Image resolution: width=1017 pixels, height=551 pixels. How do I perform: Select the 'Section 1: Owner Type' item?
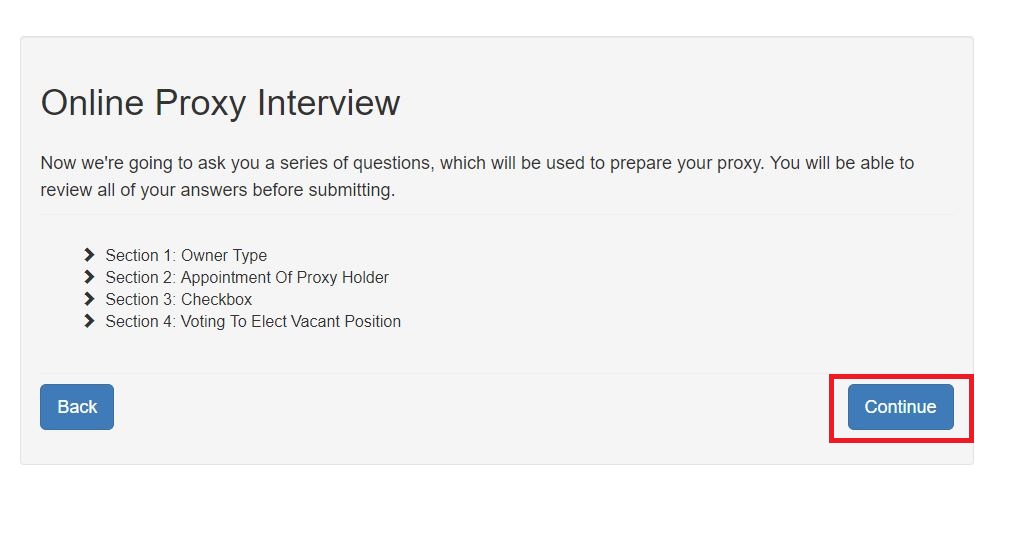[186, 255]
